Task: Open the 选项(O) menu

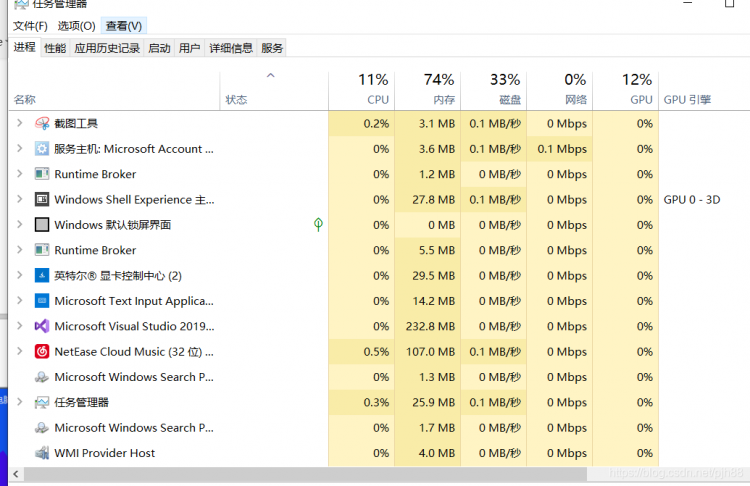Action: [77, 26]
